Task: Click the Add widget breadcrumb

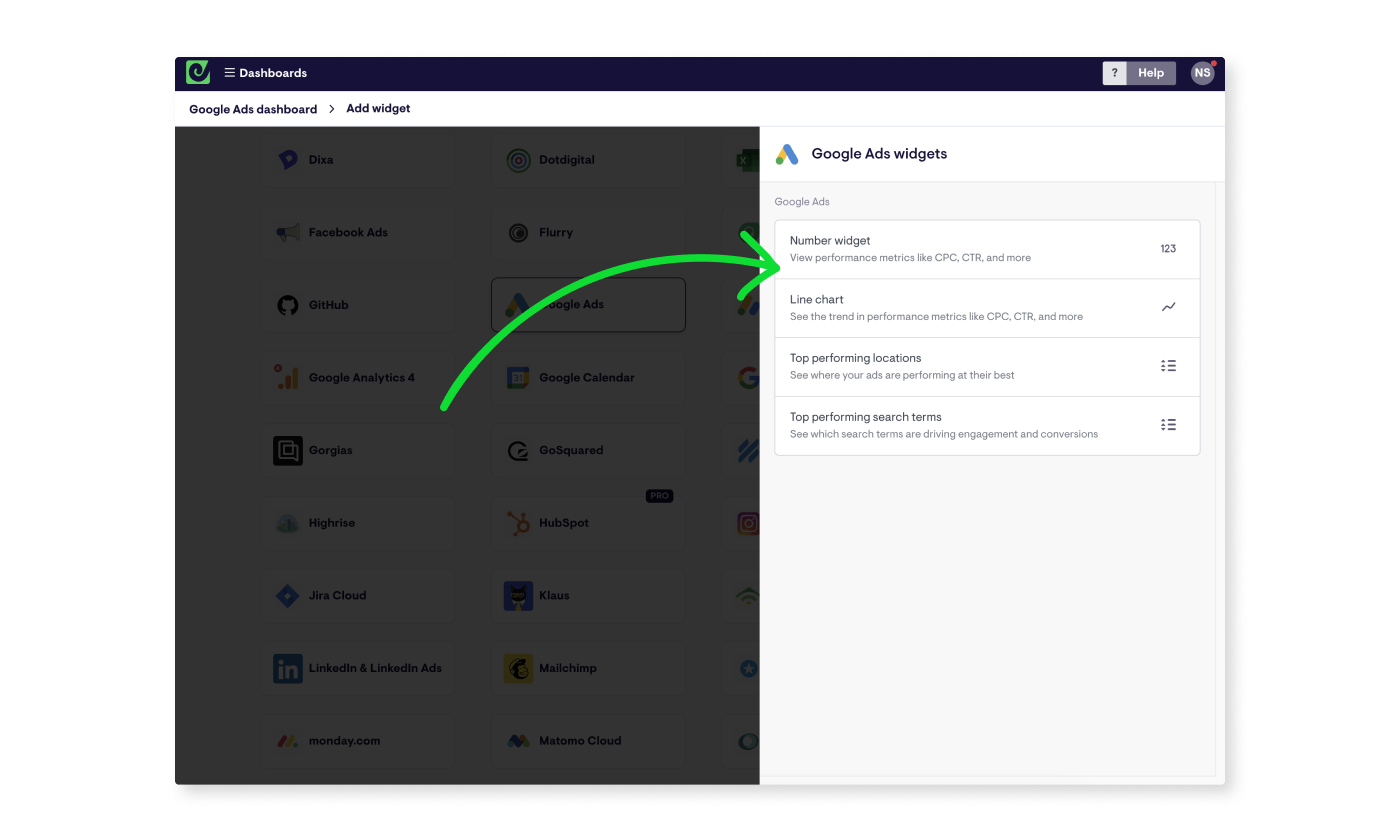Action: pyautogui.click(x=378, y=108)
